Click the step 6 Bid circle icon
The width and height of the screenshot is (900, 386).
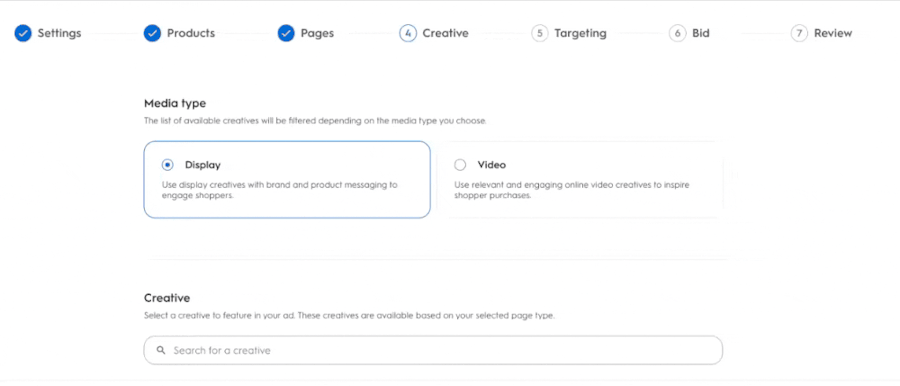click(x=677, y=33)
